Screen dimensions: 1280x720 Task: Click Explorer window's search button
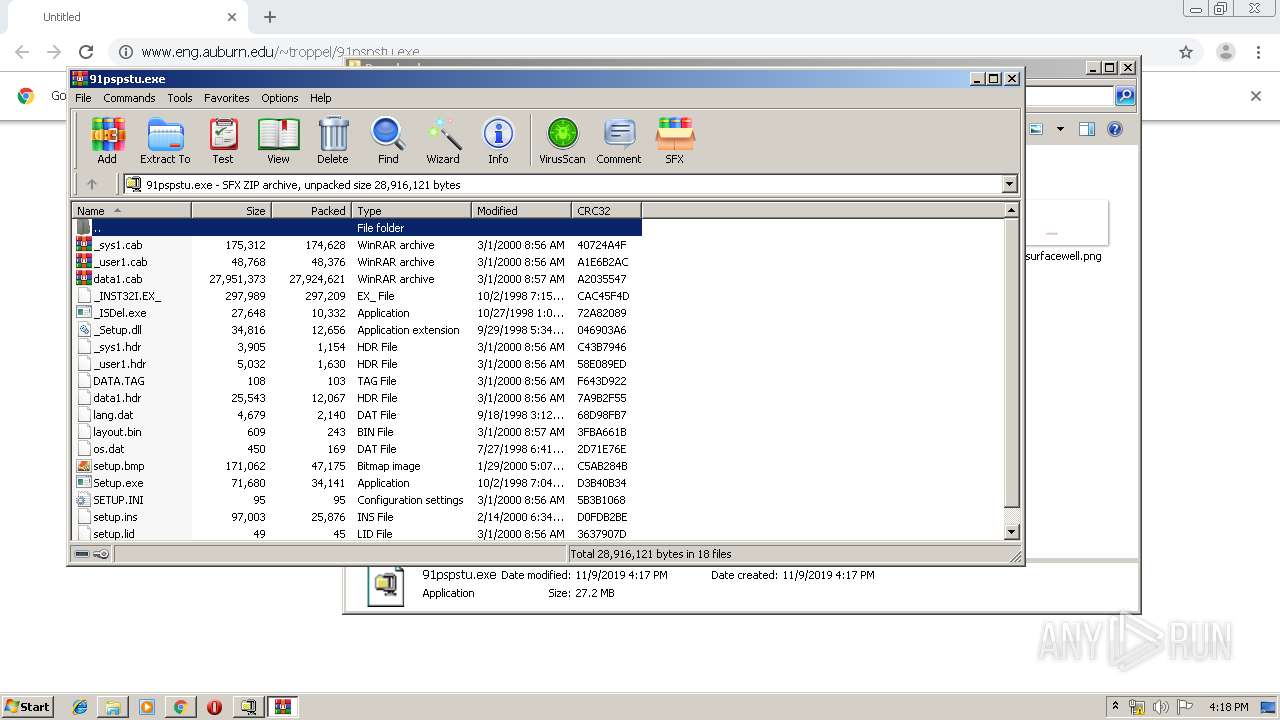point(1125,96)
